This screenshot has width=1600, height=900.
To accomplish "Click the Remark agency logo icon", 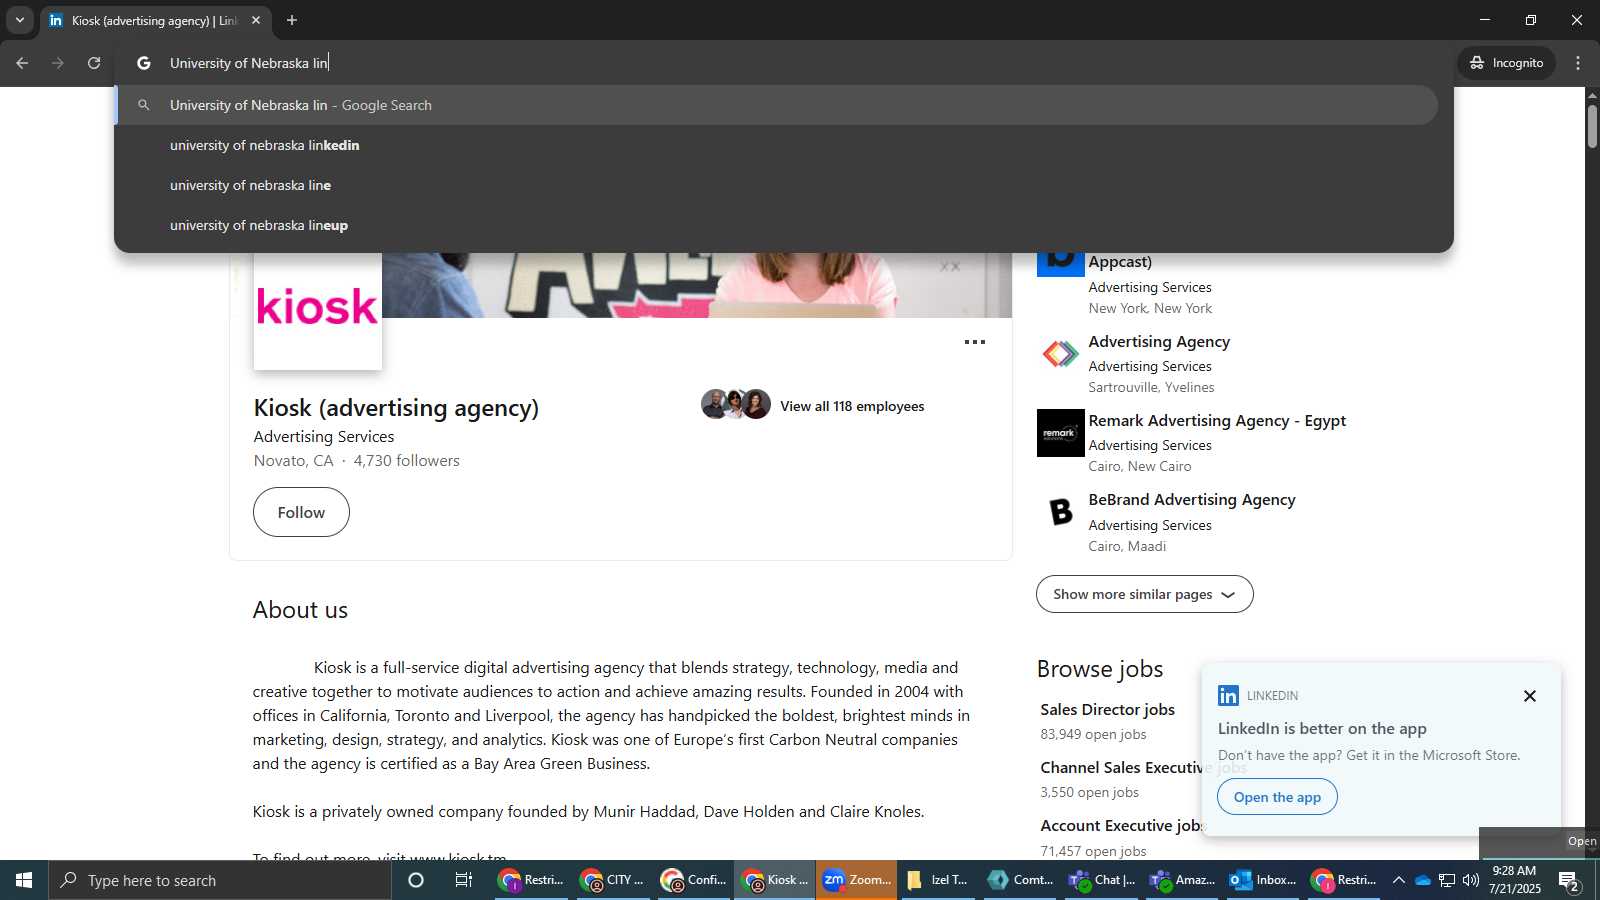I will point(1060,433).
